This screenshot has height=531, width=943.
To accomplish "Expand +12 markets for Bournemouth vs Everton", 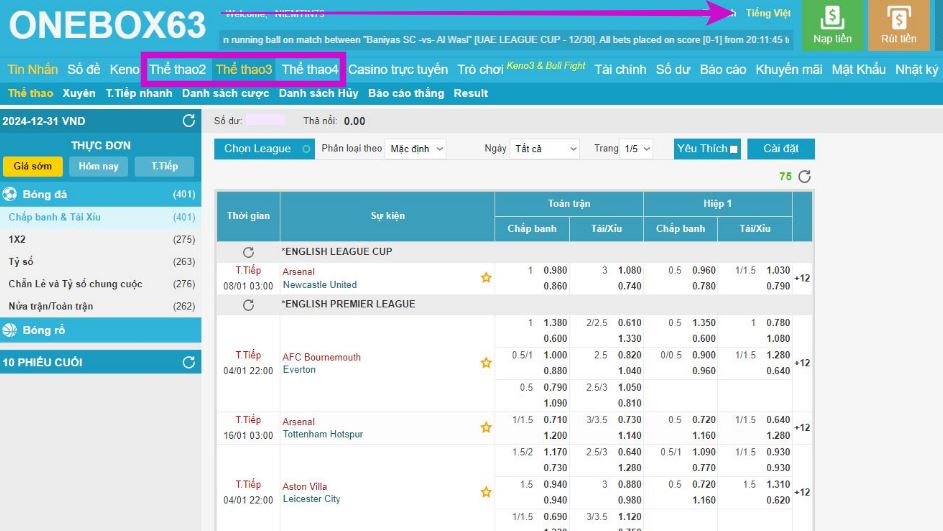I will (x=802, y=363).
